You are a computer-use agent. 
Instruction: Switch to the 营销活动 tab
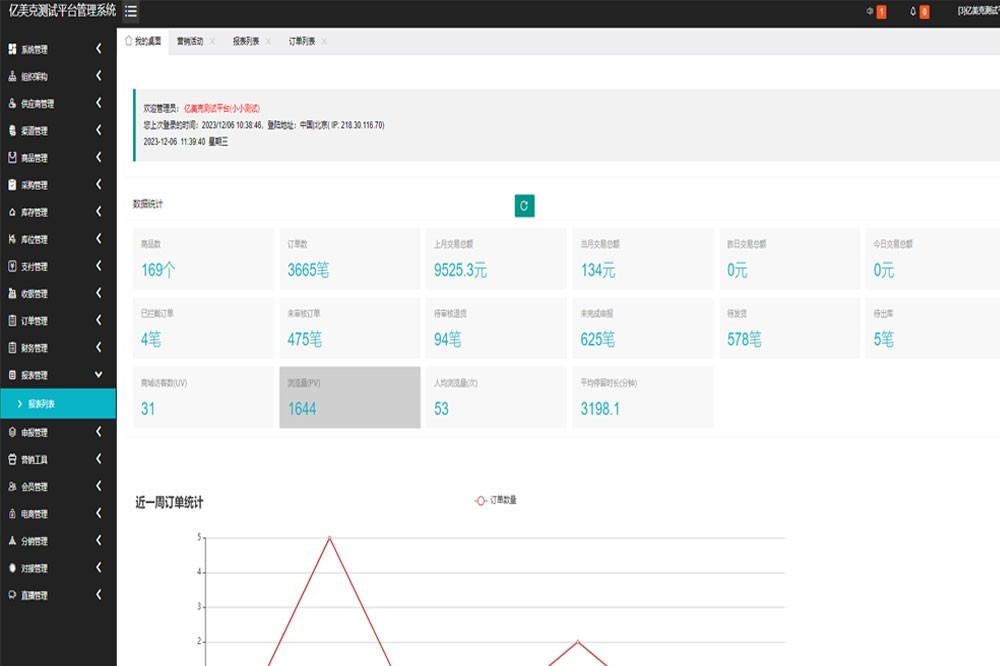coord(190,42)
